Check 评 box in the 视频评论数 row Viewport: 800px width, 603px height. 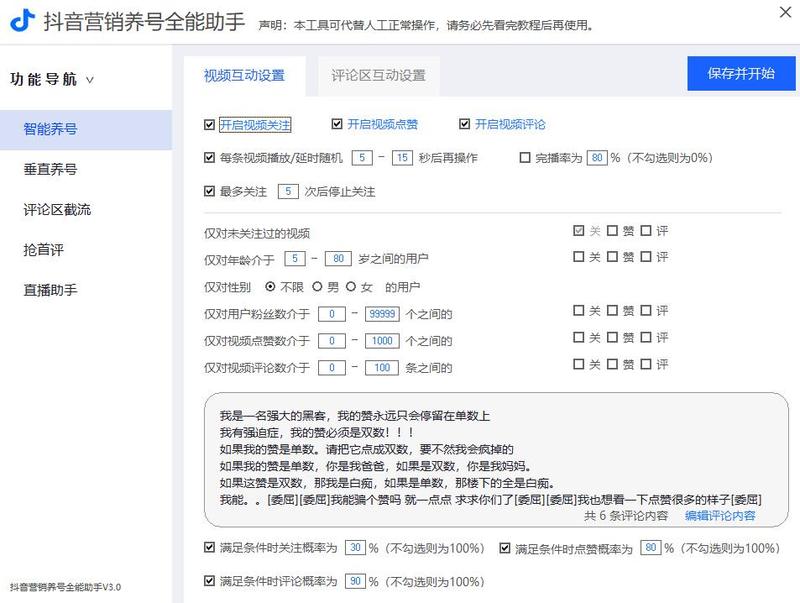(646, 364)
